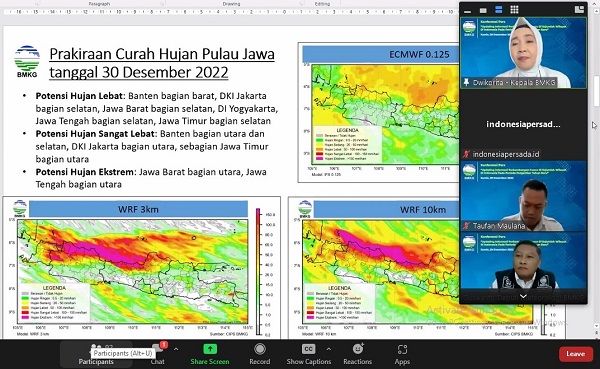Select the bottom Deputi Meteorologi video tile
Screen dimensions: 600x369
click(x=523, y=267)
